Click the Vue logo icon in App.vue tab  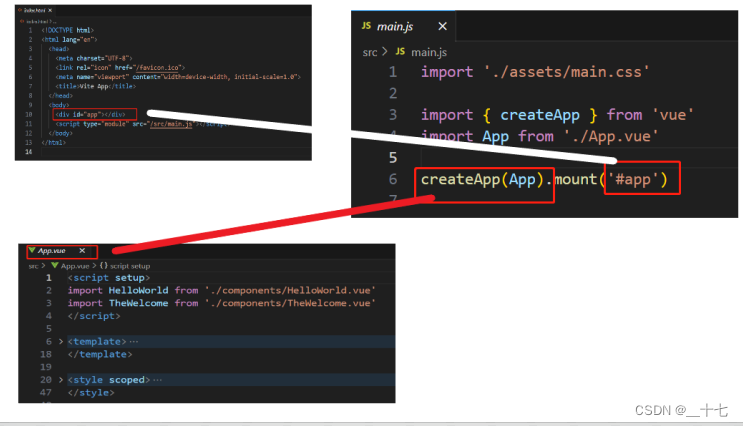tap(32, 250)
